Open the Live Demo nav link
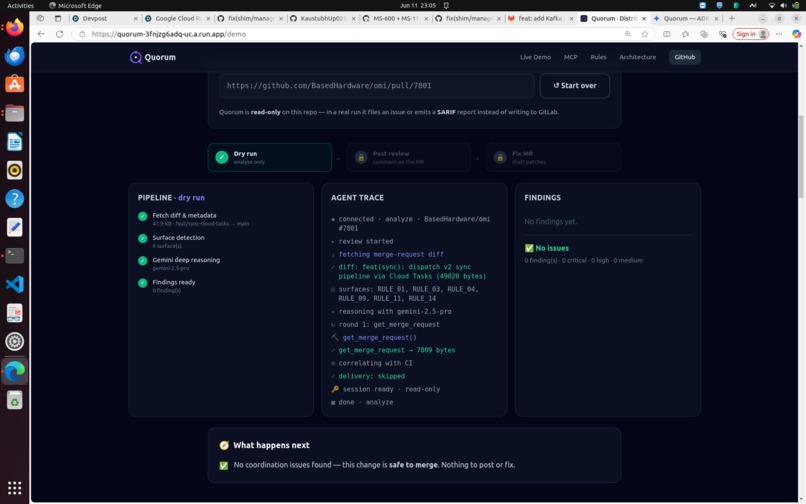 535,57
